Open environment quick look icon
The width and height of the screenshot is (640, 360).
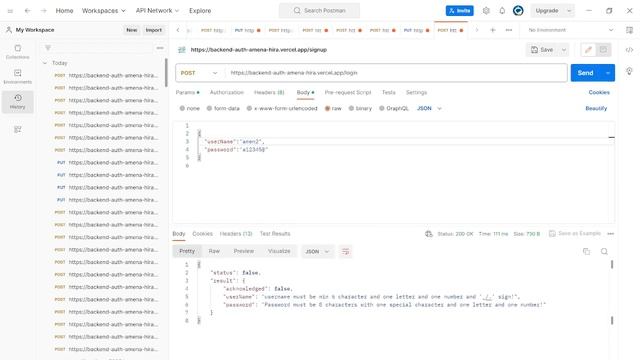[x=629, y=30]
